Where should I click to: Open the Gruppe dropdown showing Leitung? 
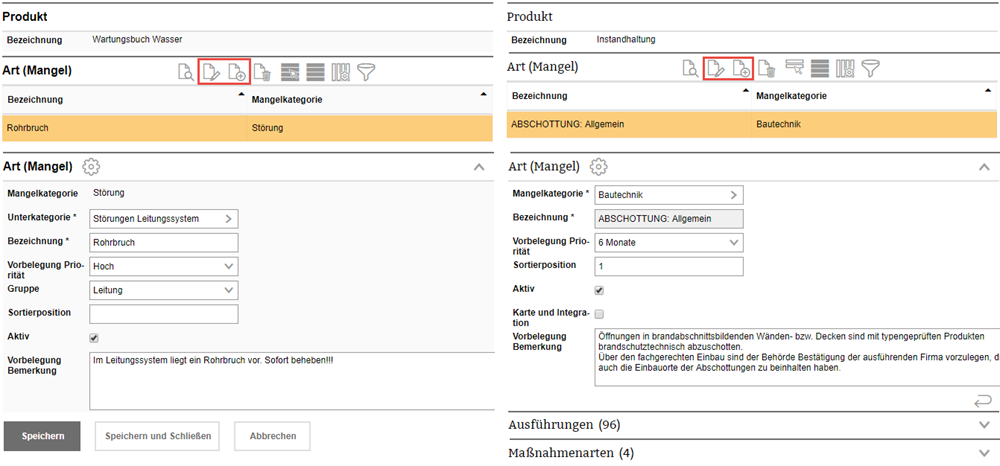[163, 290]
